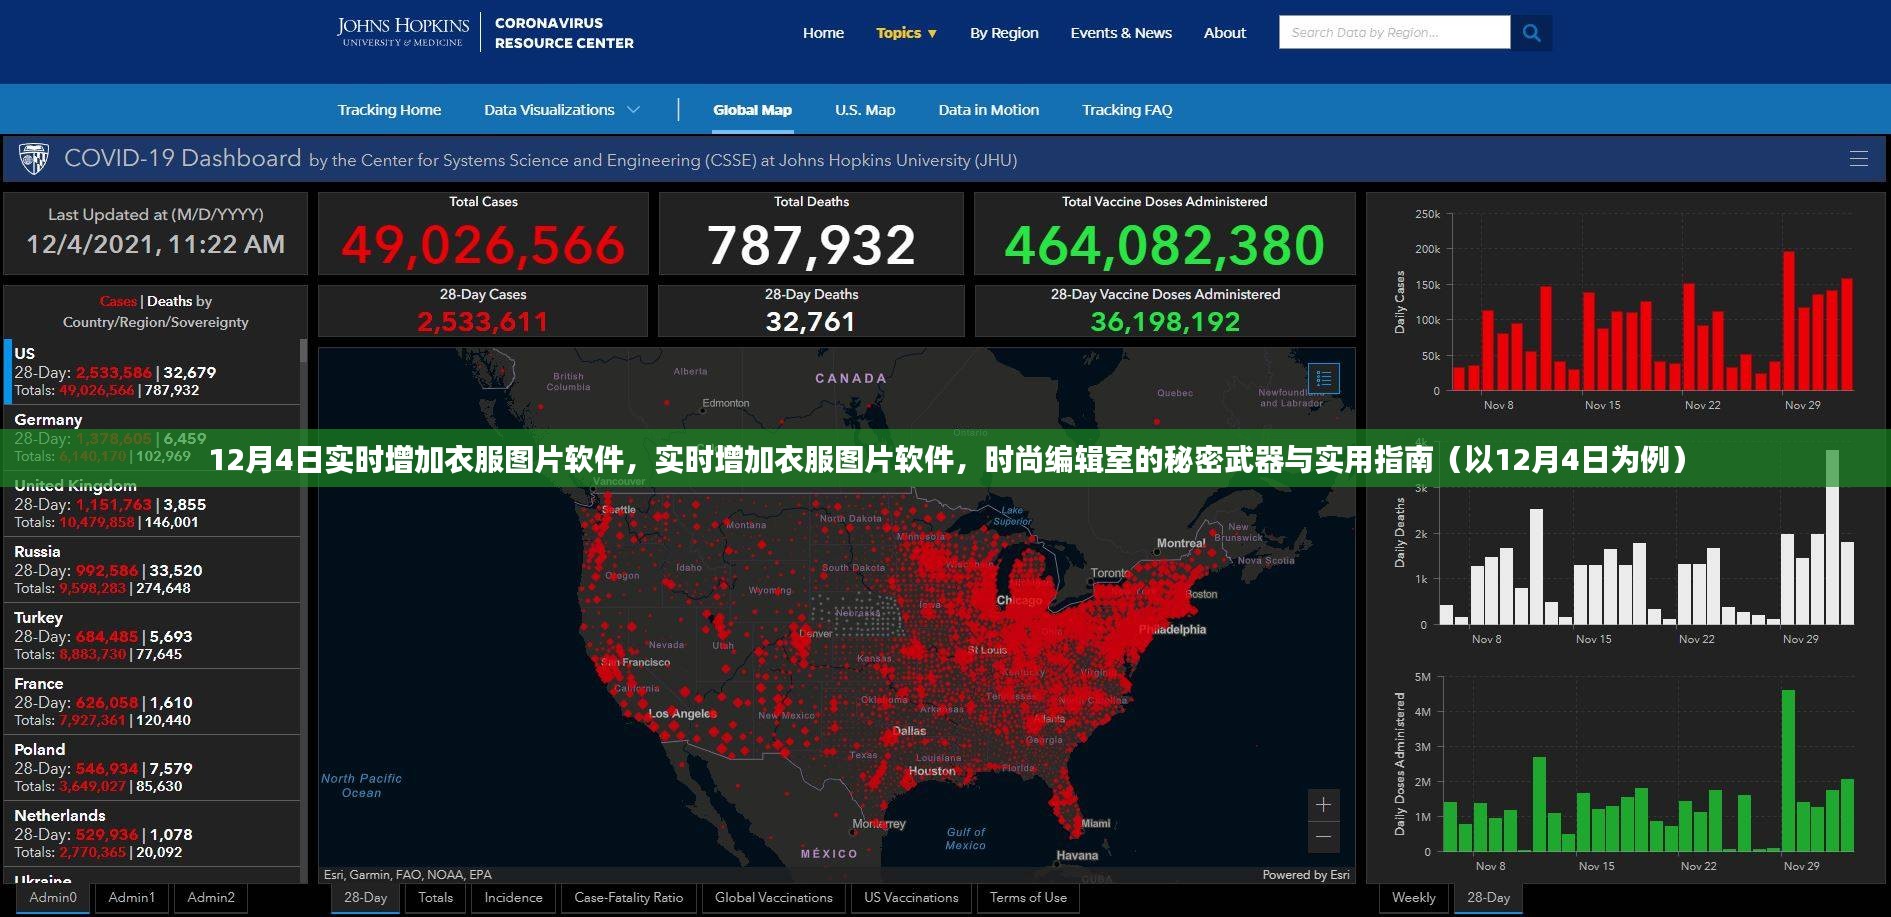The width and height of the screenshot is (1891, 917).
Task: Click the Total Cases value 49,026,566
Action: click(x=483, y=246)
